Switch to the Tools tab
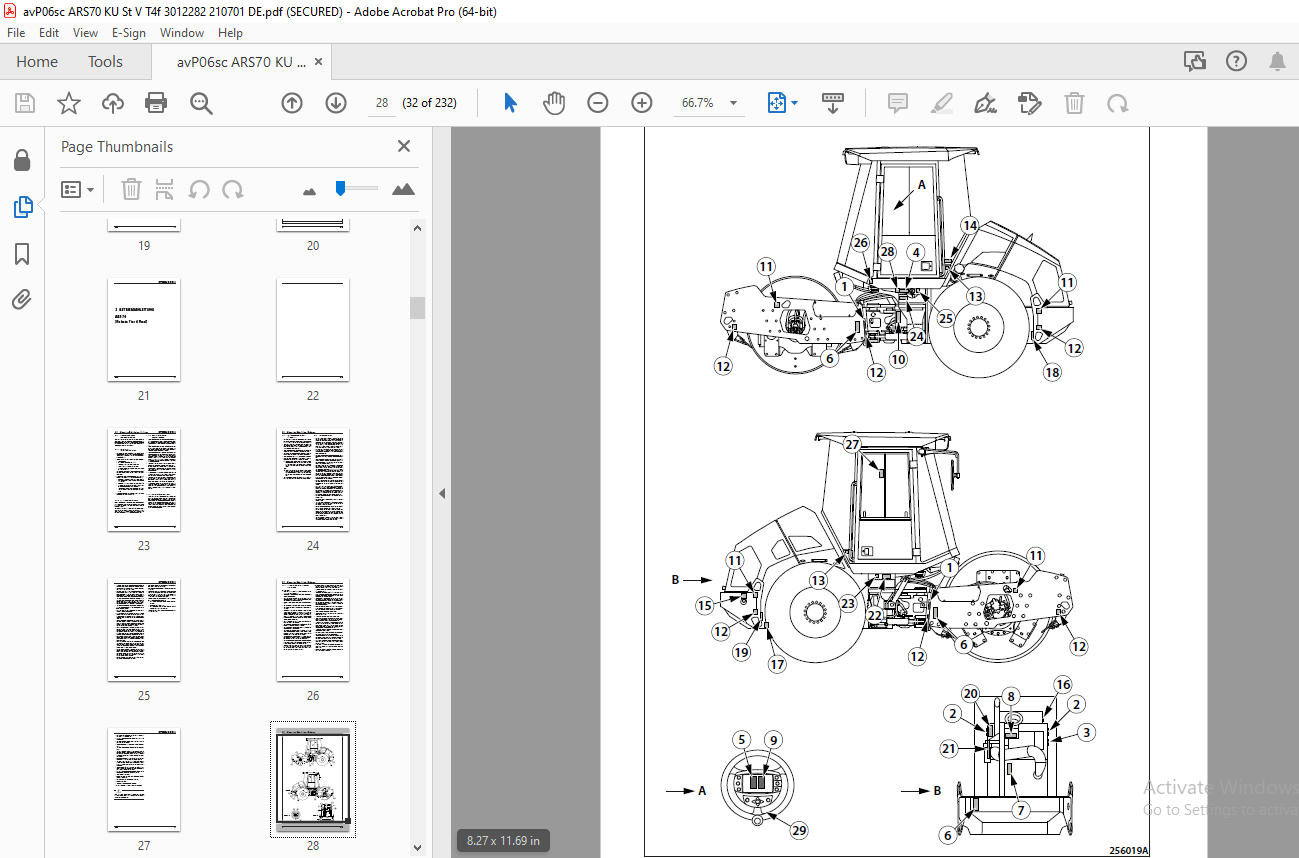The image size is (1299, 858). click(x=105, y=62)
